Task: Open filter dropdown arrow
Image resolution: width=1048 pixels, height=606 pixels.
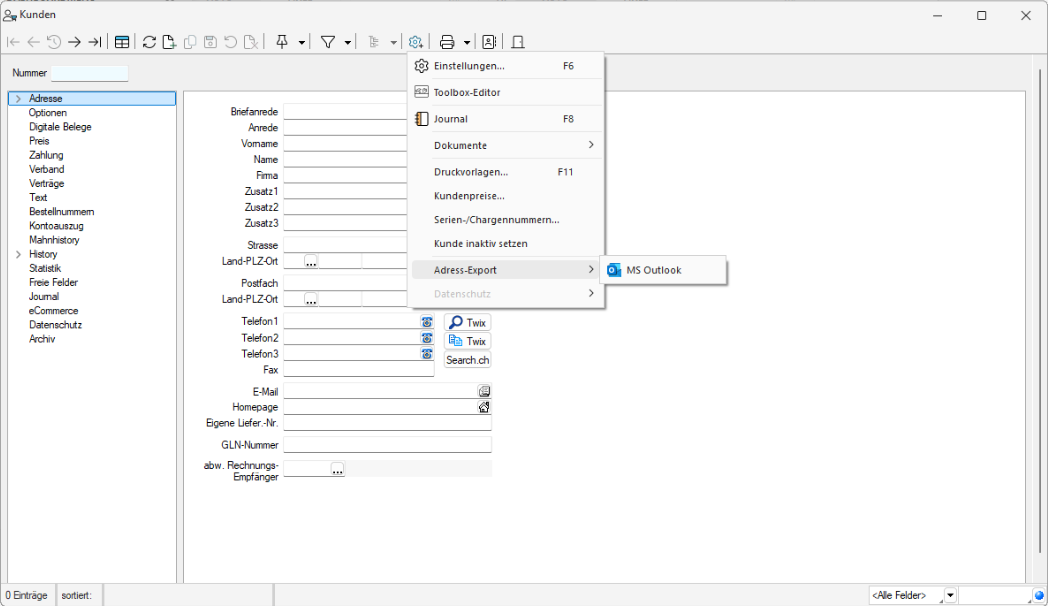Action: coord(348,43)
